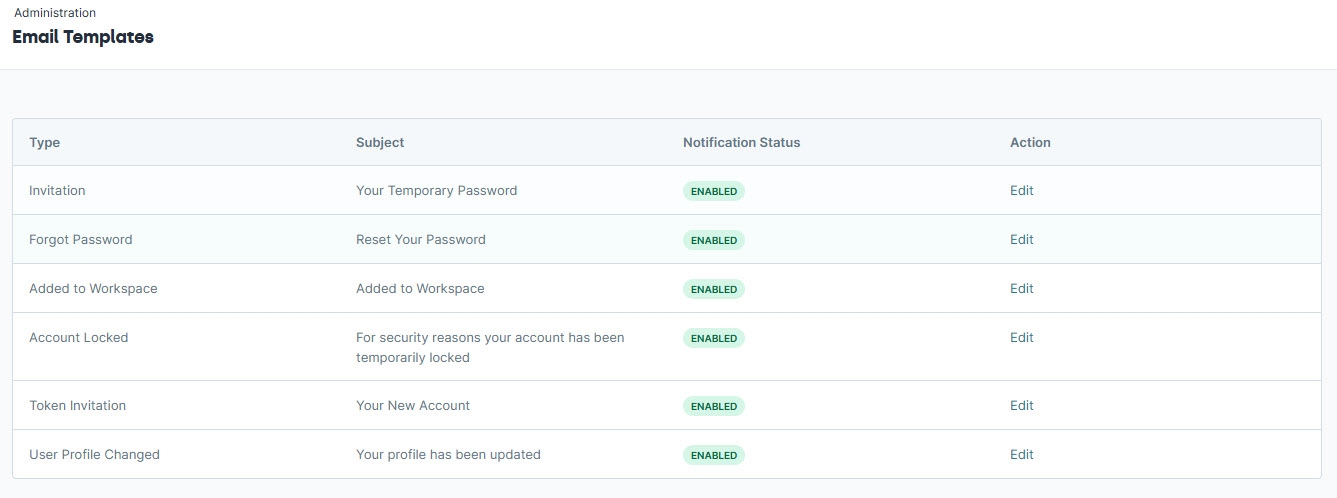Image resolution: width=1337 pixels, height=498 pixels.
Task: Click the Subject column header
Action: [380, 142]
